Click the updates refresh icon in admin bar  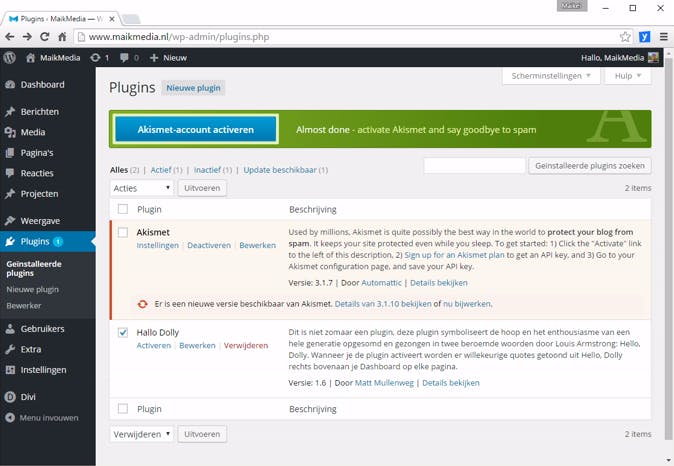(95, 58)
